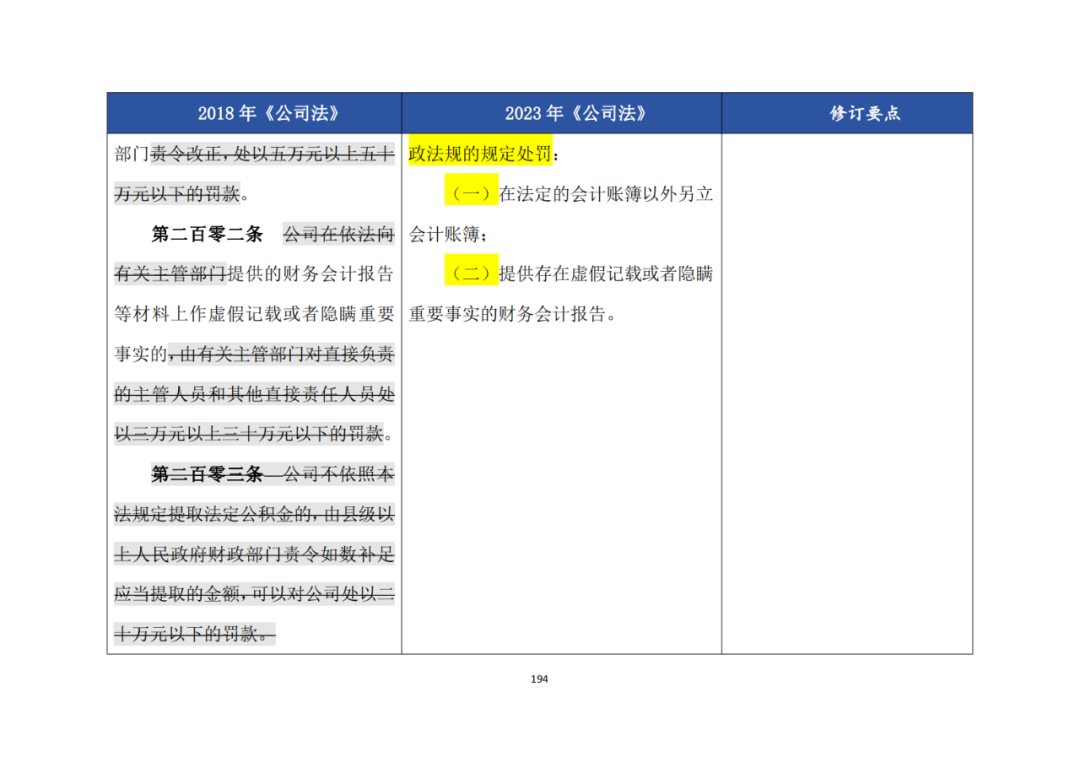This screenshot has height=763, width=1080.
Task: Click the text '提供的财务会计报告'
Action: 311,273
